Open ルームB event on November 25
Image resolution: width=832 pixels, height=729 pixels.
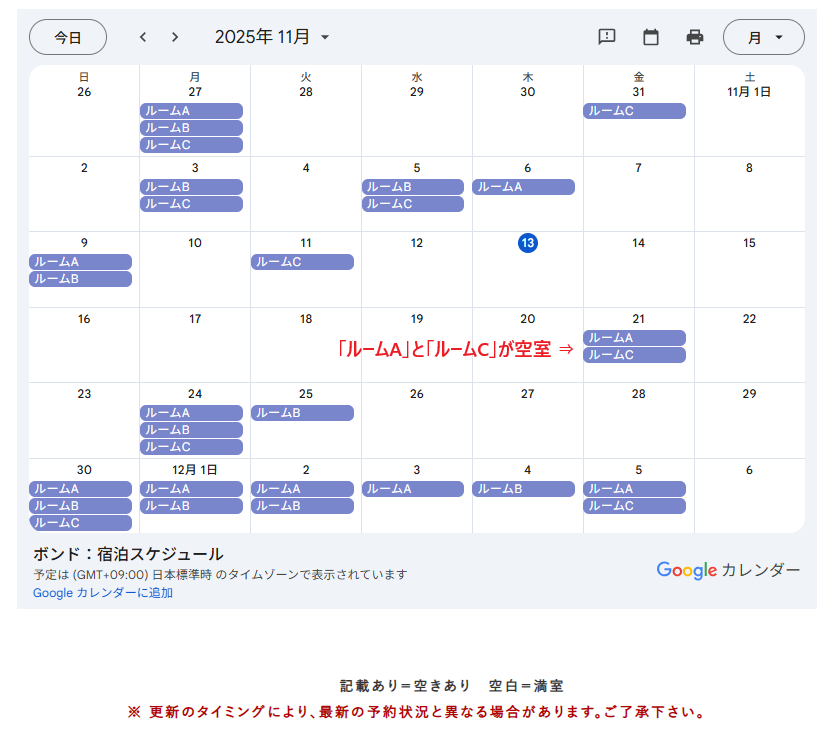[x=302, y=413]
